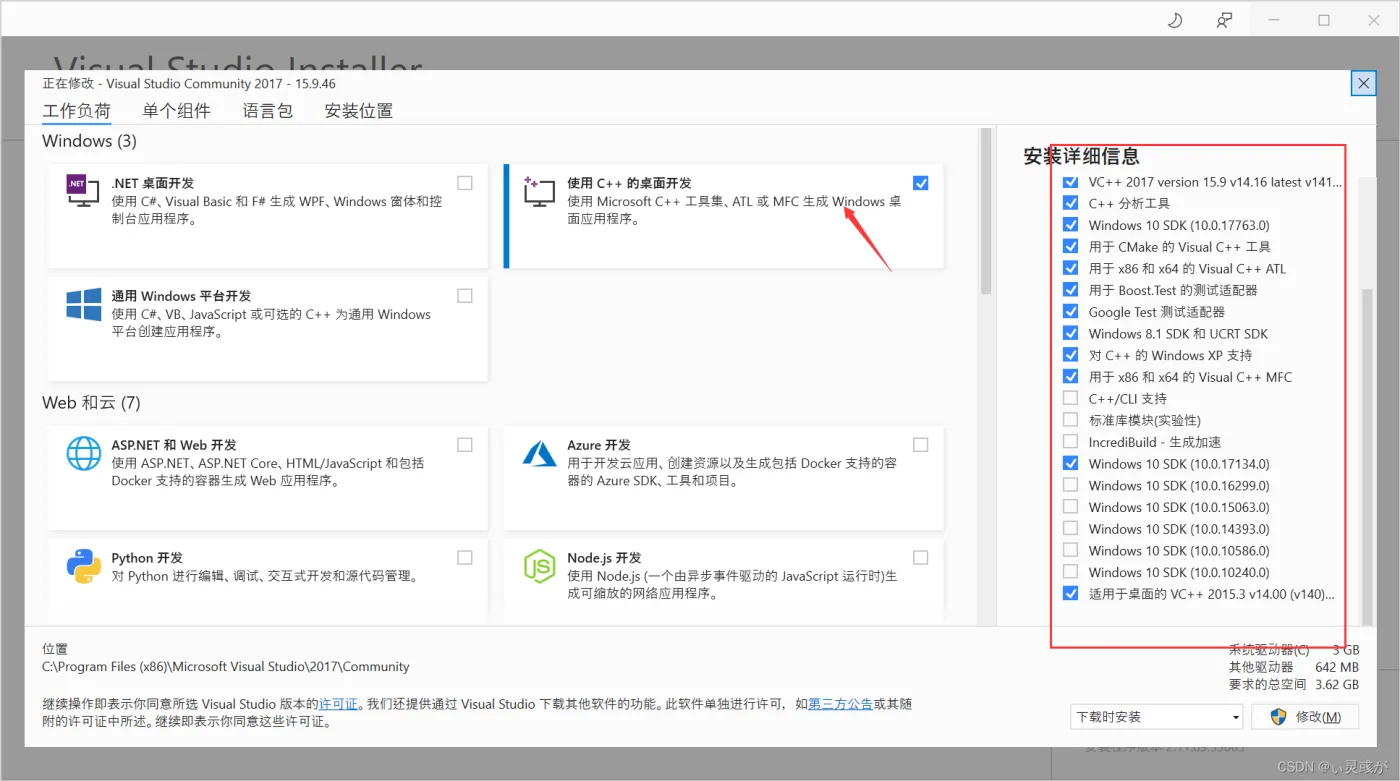This screenshot has height=781, width=1400.
Task: Uncheck 用于 CMake 的 Visual C++ 工具
Action: [1071, 247]
